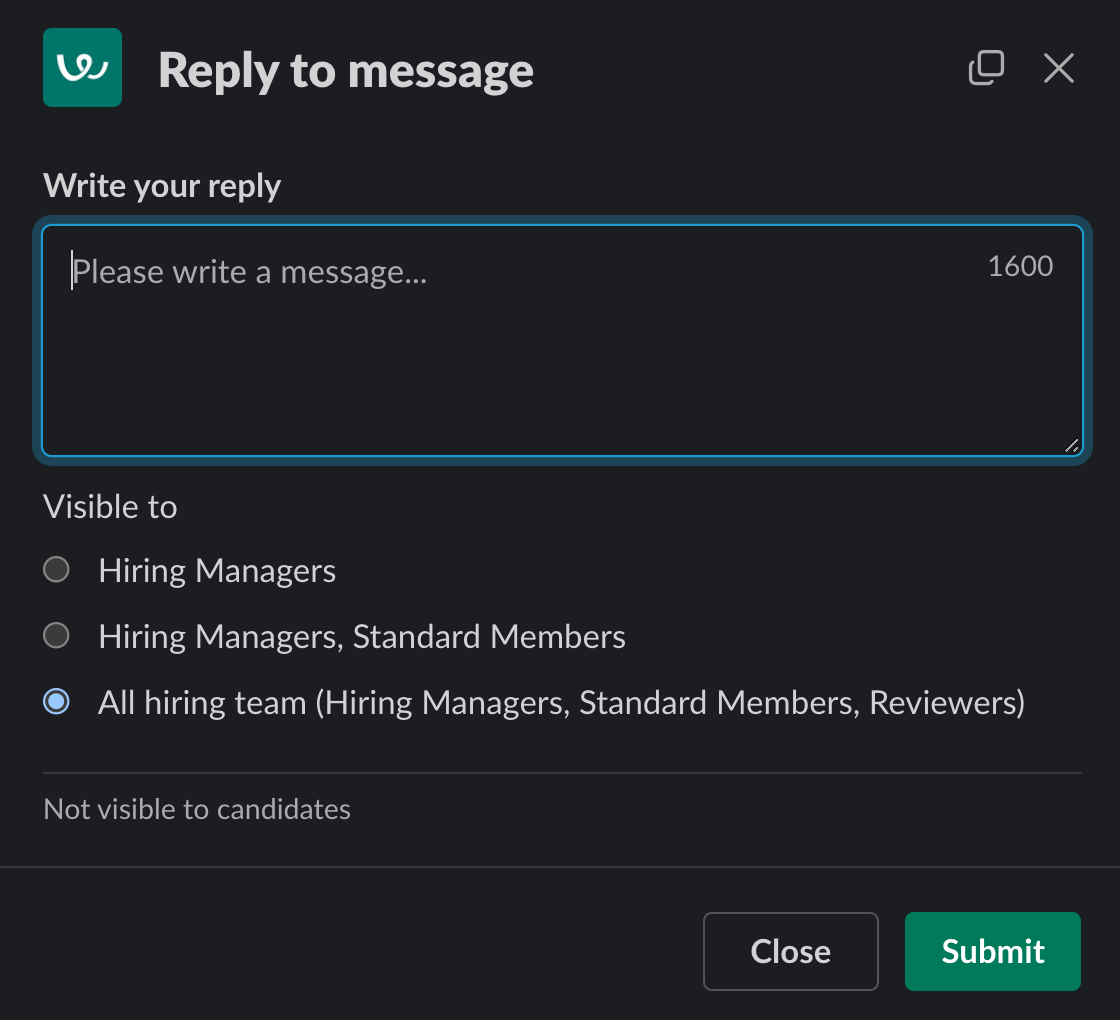Click 'Hiring Managers, Standard Members' label text

pyautogui.click(x=362, y=636)
